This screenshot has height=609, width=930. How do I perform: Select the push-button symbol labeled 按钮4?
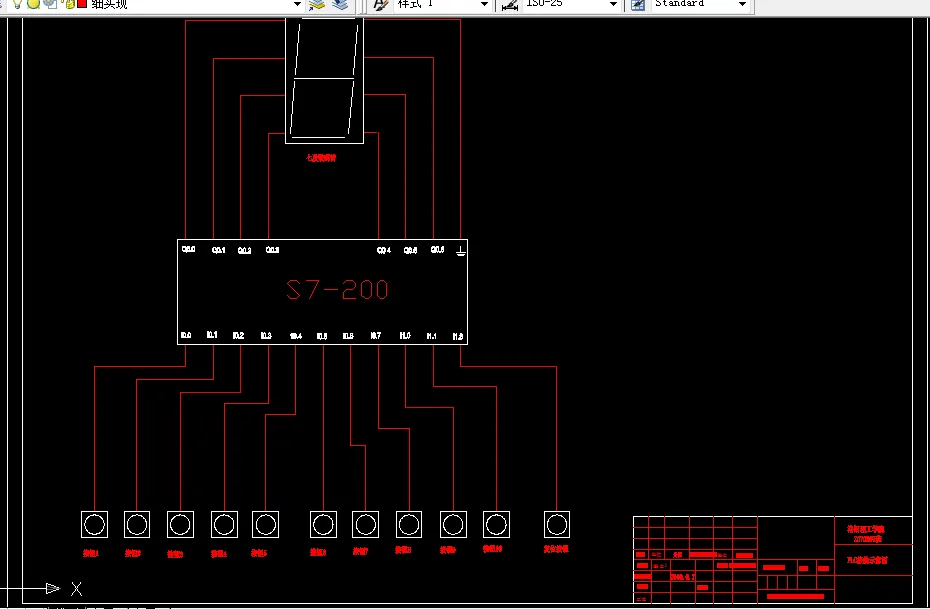pyautogui.click(x=224, y=524)
